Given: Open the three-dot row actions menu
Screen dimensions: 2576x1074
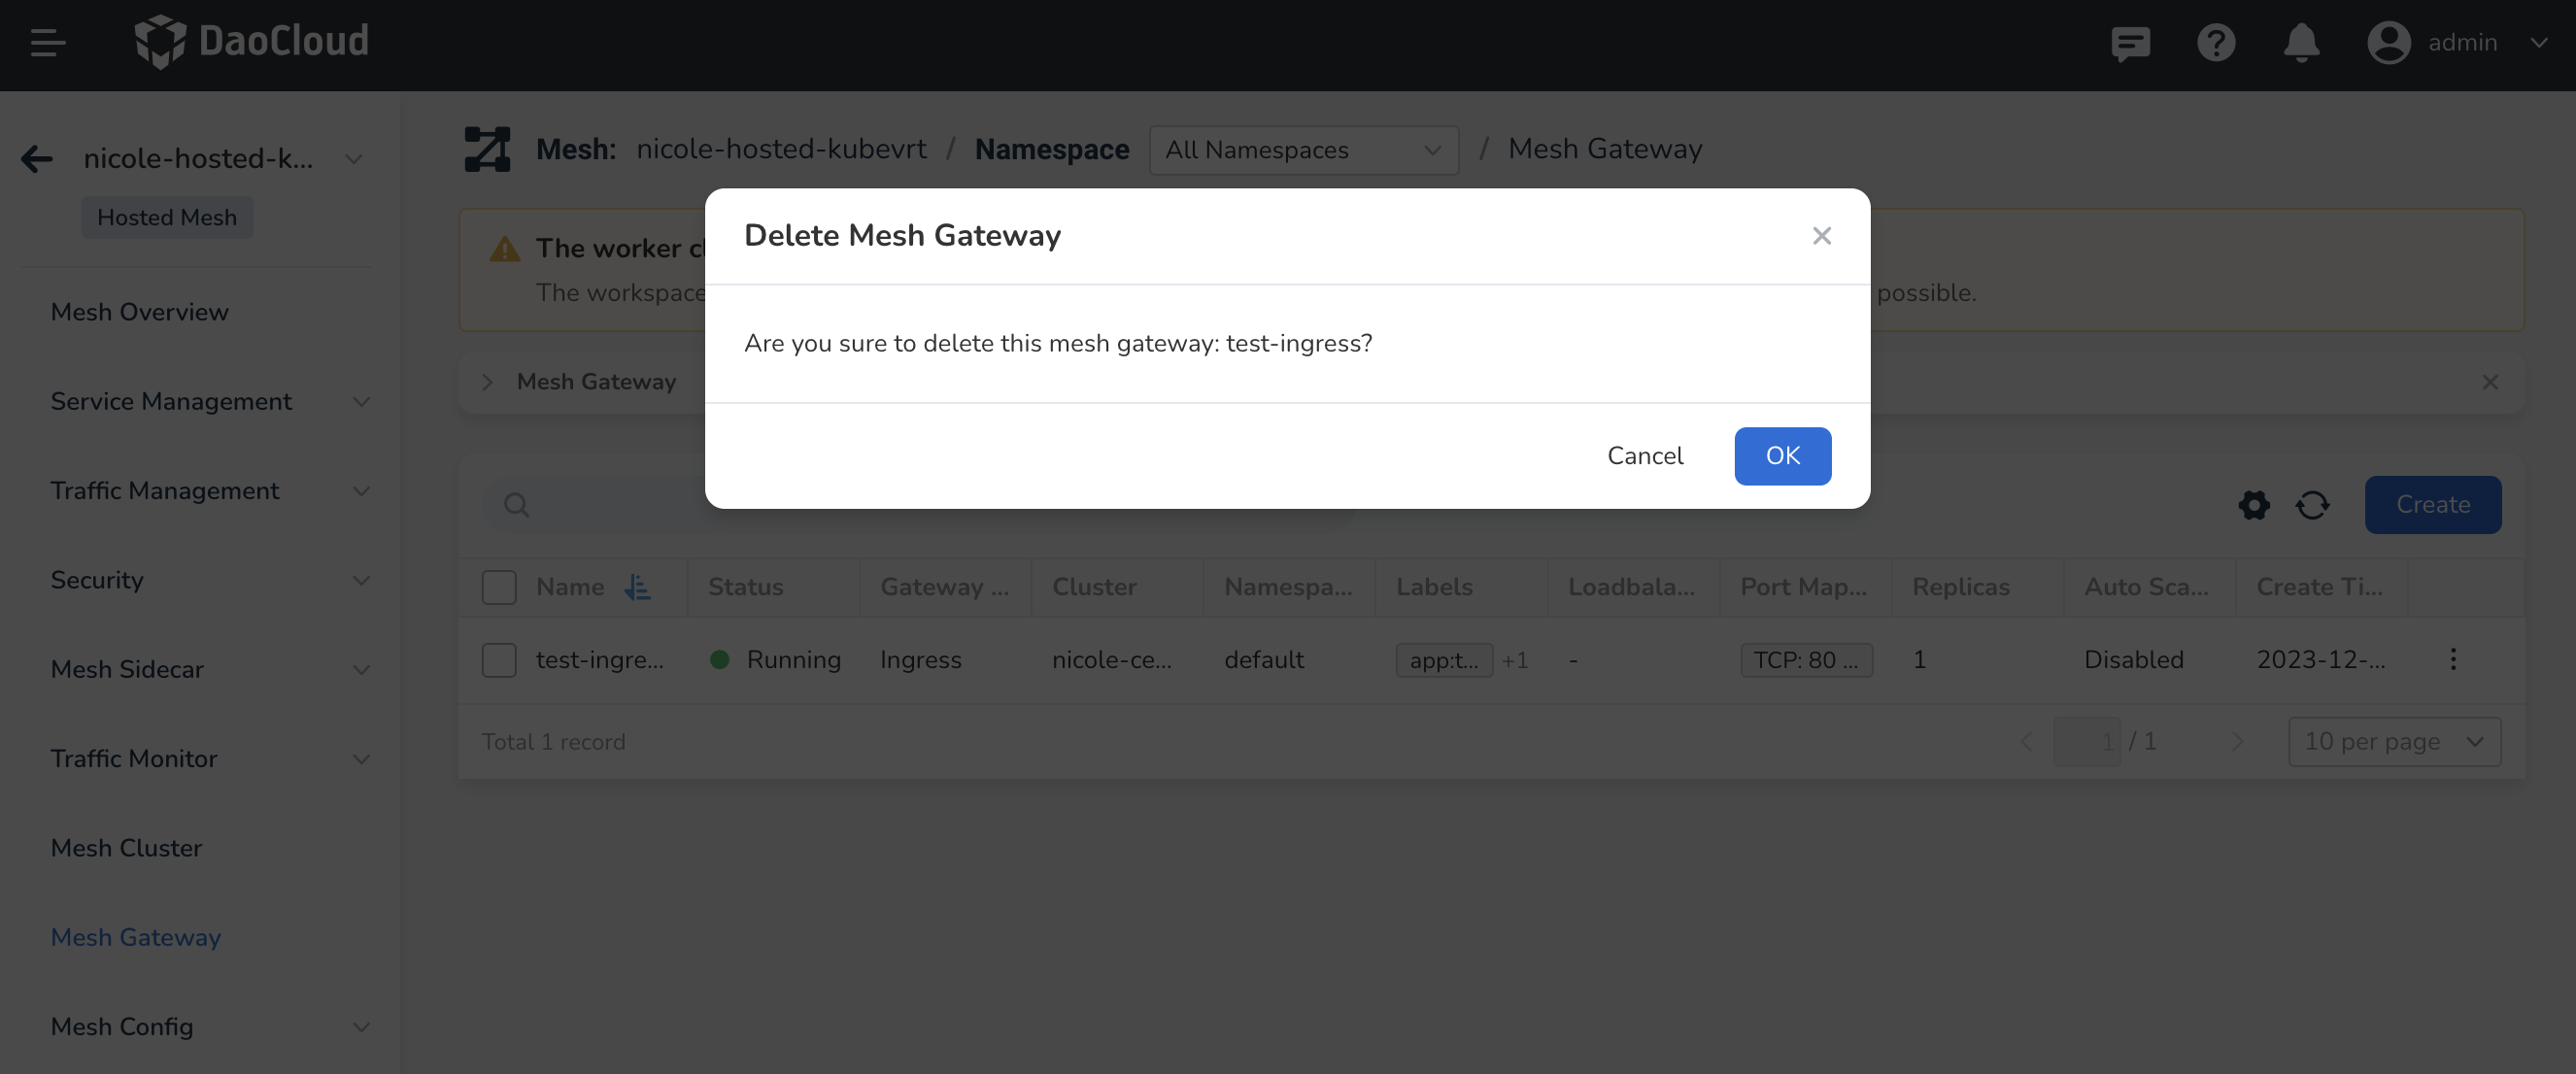Looking at the screenshot, I should [2453, 659].
